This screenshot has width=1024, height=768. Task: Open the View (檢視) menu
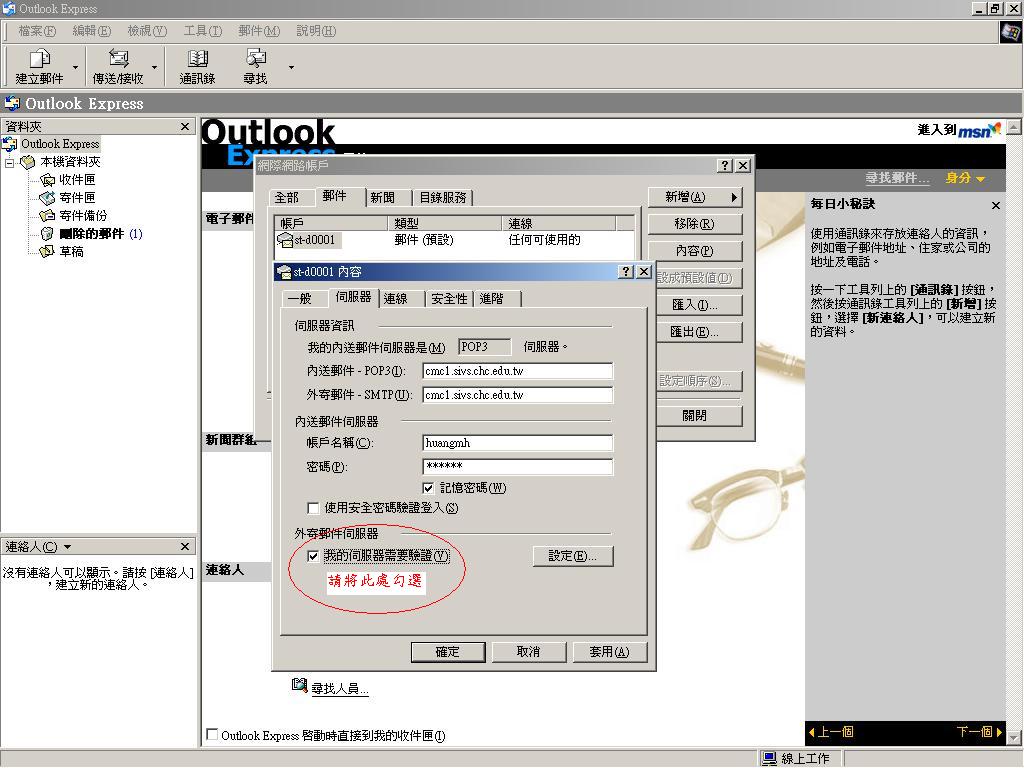coord(147,31)
